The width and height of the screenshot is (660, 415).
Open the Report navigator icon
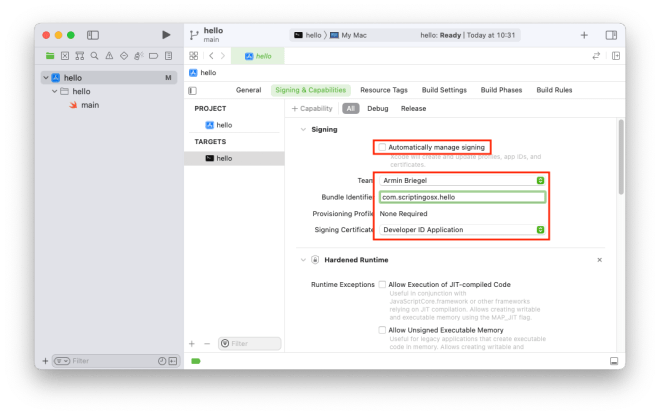[168, 56]
